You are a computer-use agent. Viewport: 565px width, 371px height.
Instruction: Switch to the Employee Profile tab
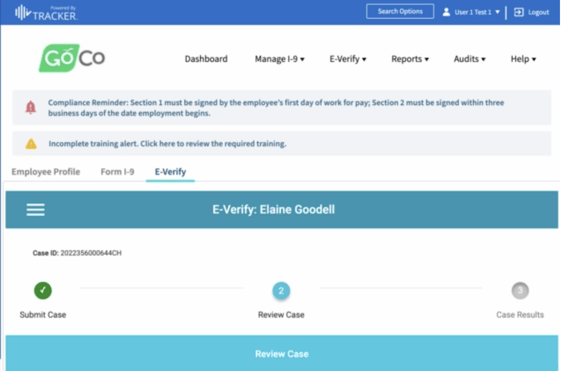point(46,172)
